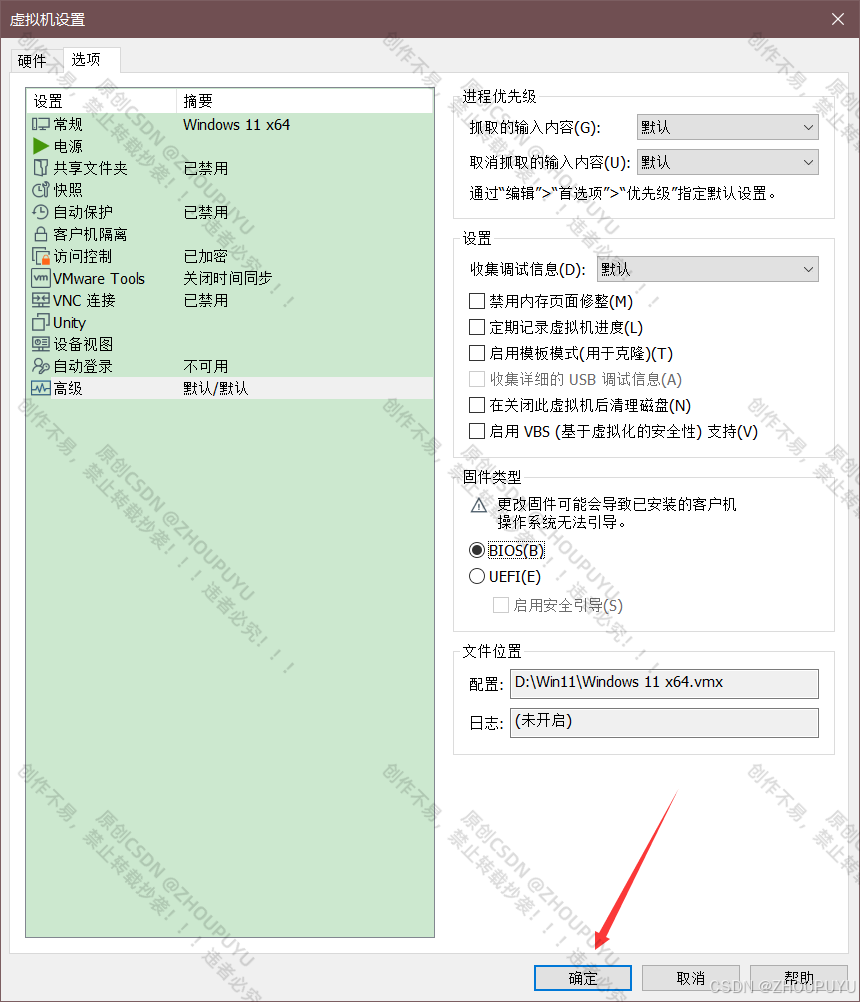Click the 自动保护 clock icon
860x1002 pixels.
(41, 212)
